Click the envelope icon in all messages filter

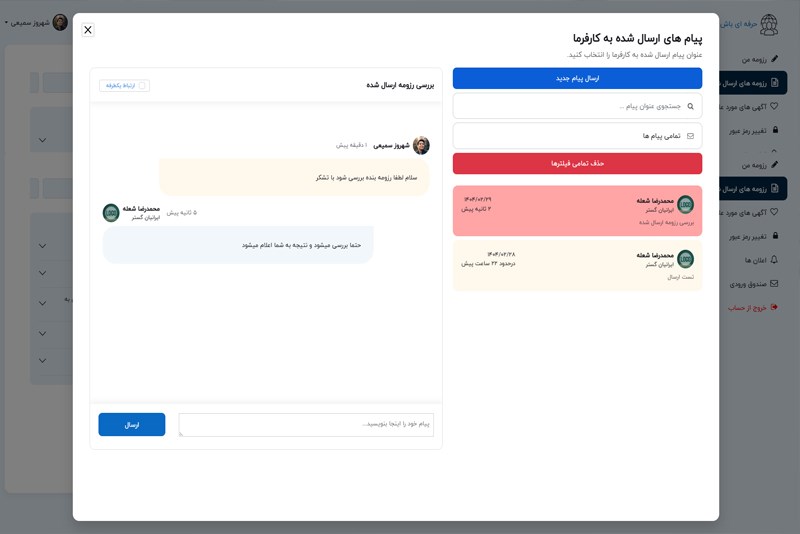pyautogui.click(x=690, y=136)
